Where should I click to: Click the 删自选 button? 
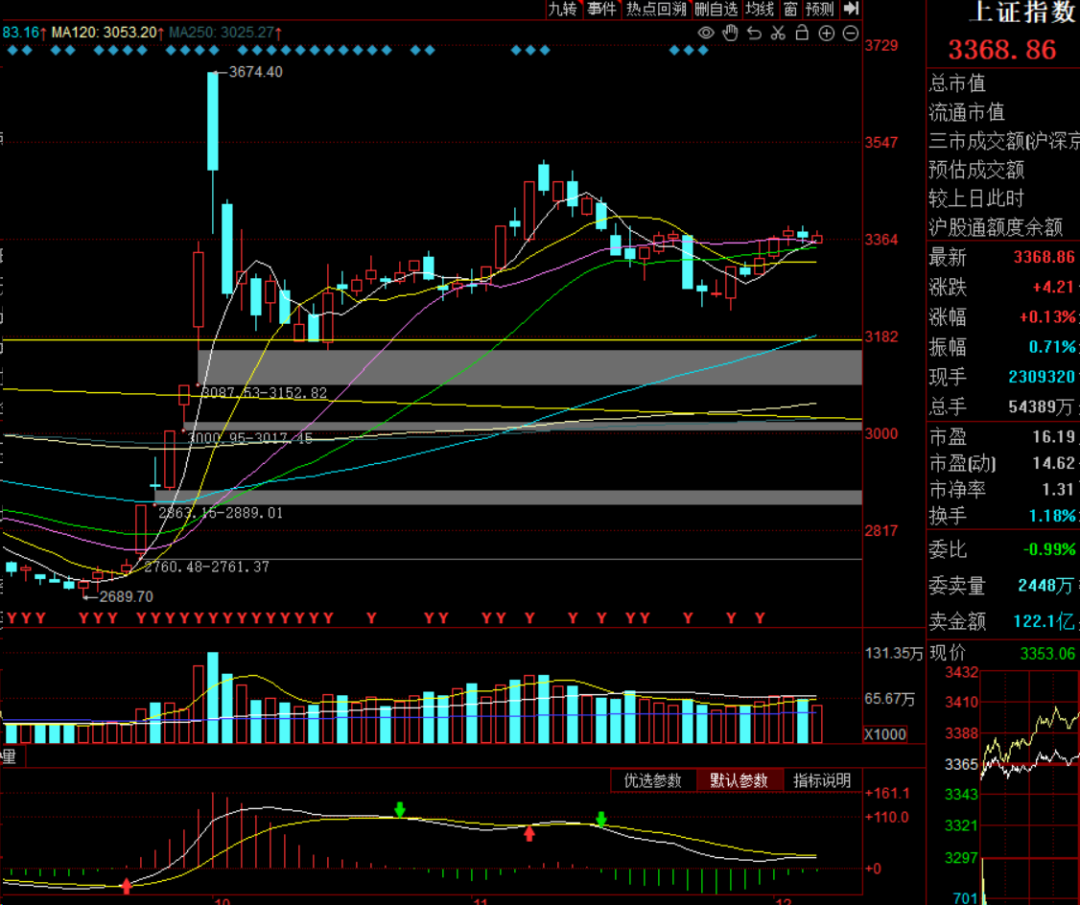[x=716, y=9]
